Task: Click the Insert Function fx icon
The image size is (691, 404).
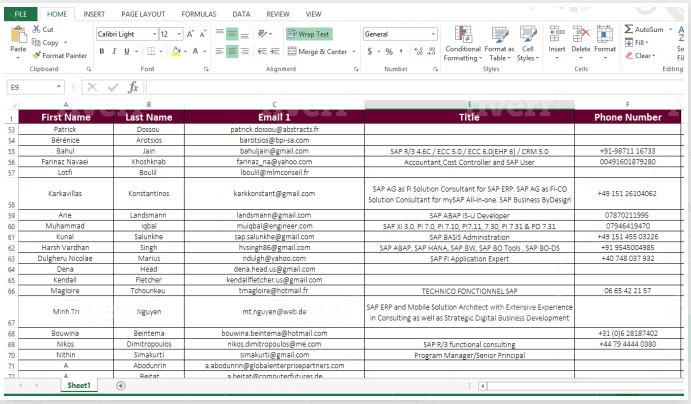Action: tap(133, 87)
